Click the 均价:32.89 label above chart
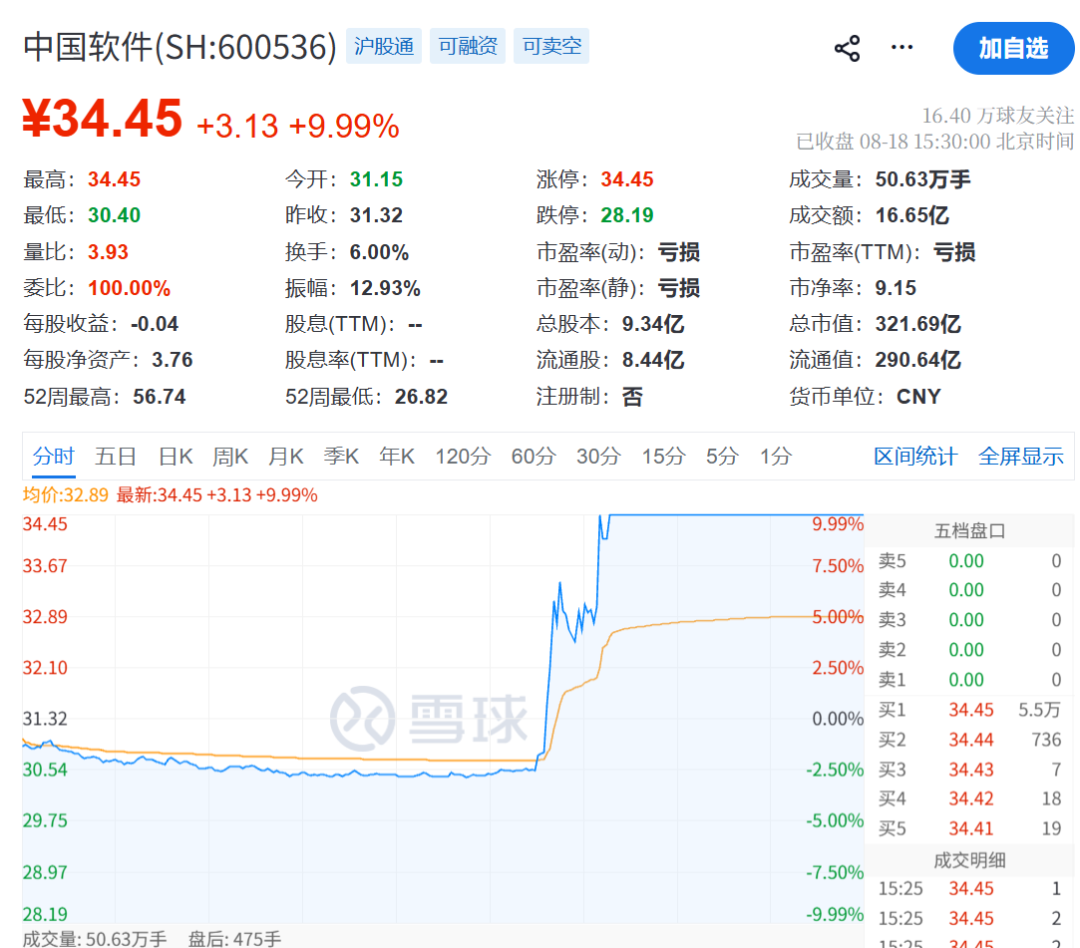The image size is (1080, 948). click(x=65, y=495)
